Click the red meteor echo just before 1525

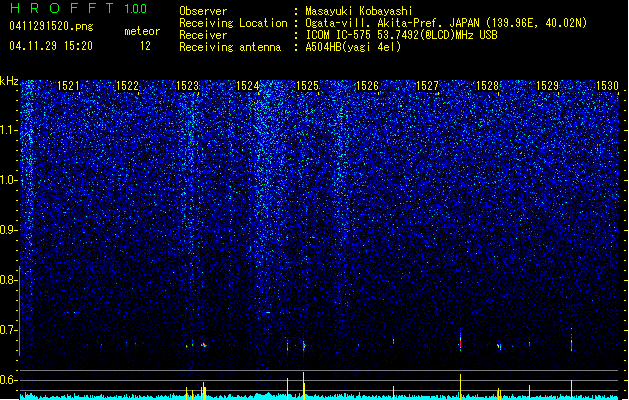click(287, 346)
